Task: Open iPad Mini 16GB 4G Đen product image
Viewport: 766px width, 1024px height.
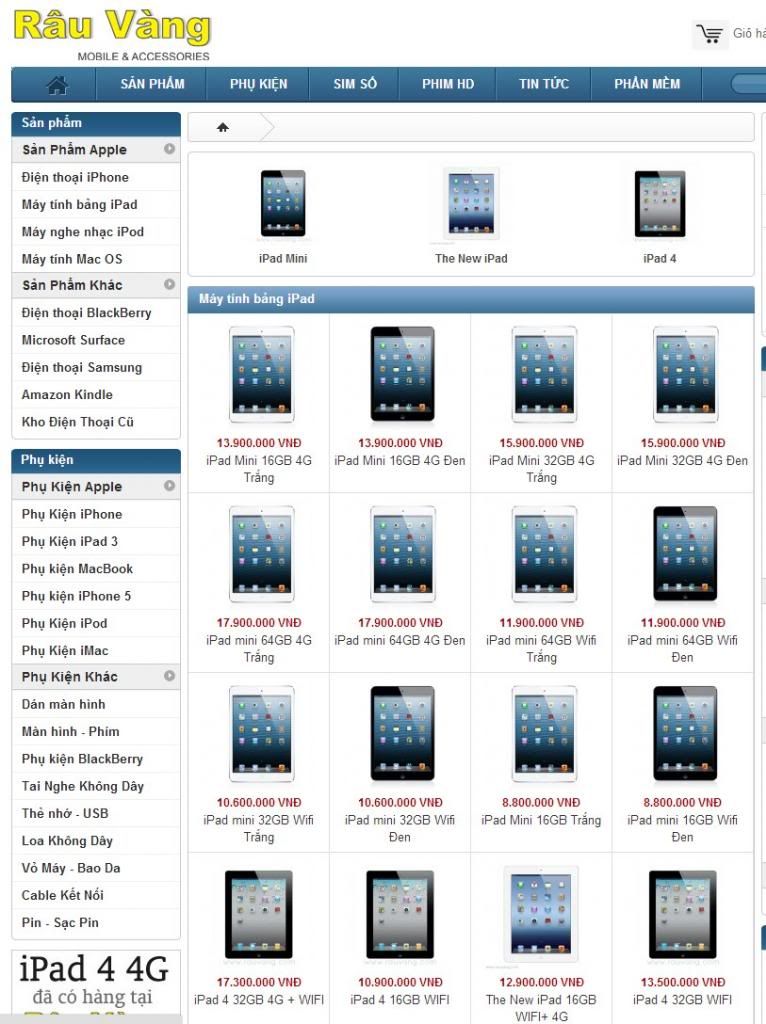Action: [402, 374]
